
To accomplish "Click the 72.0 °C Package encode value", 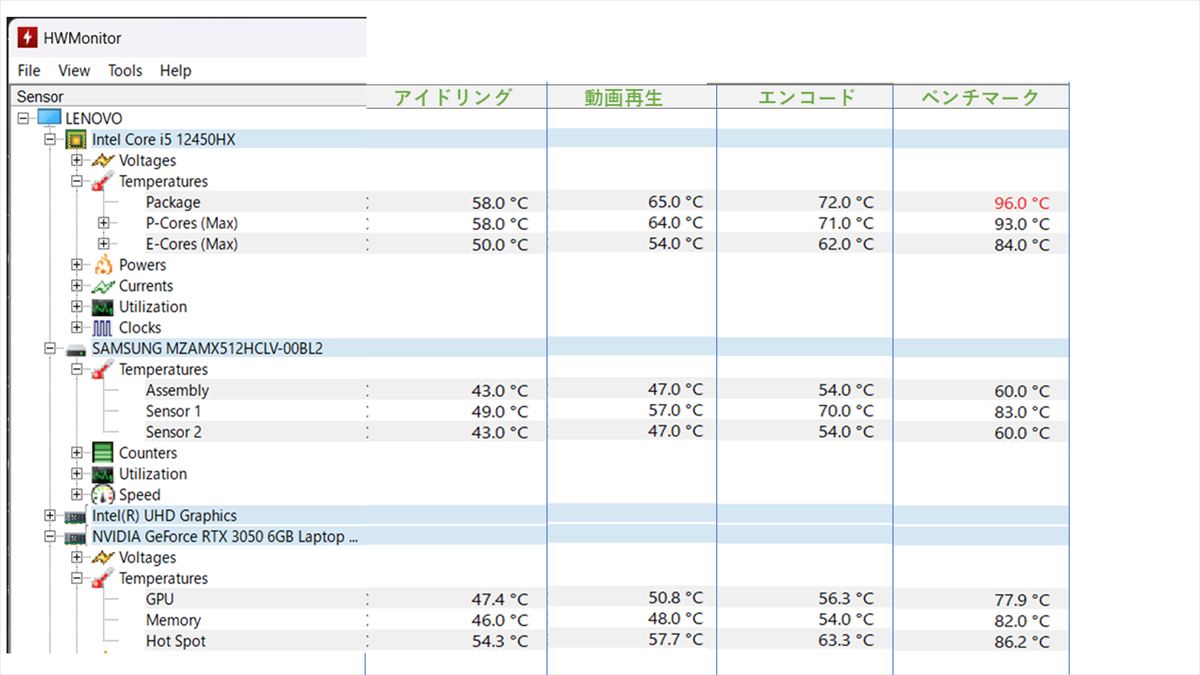I will 846,202.
